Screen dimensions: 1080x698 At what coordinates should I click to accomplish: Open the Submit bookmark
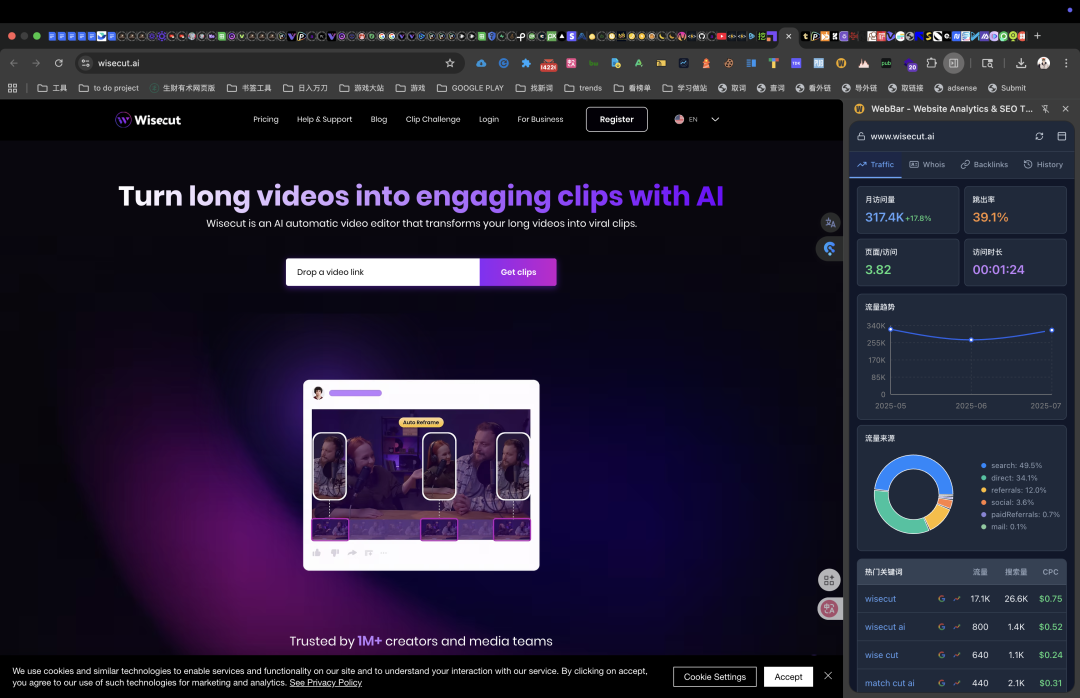coord(1006,88)
